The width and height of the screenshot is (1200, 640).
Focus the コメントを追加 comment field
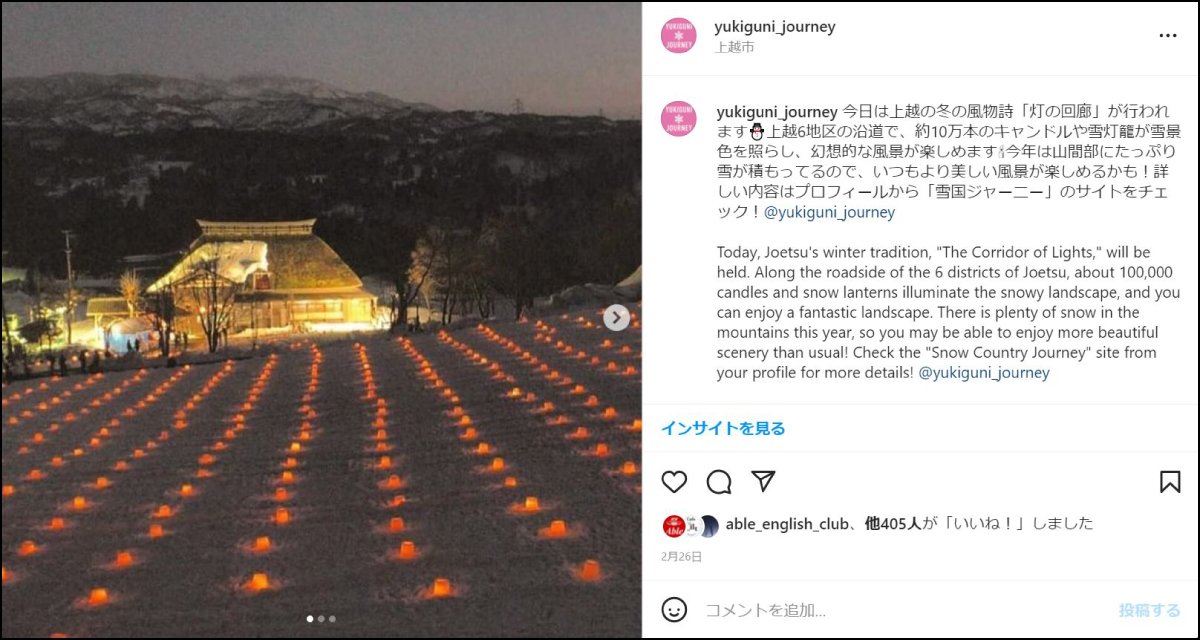[905, 610]
